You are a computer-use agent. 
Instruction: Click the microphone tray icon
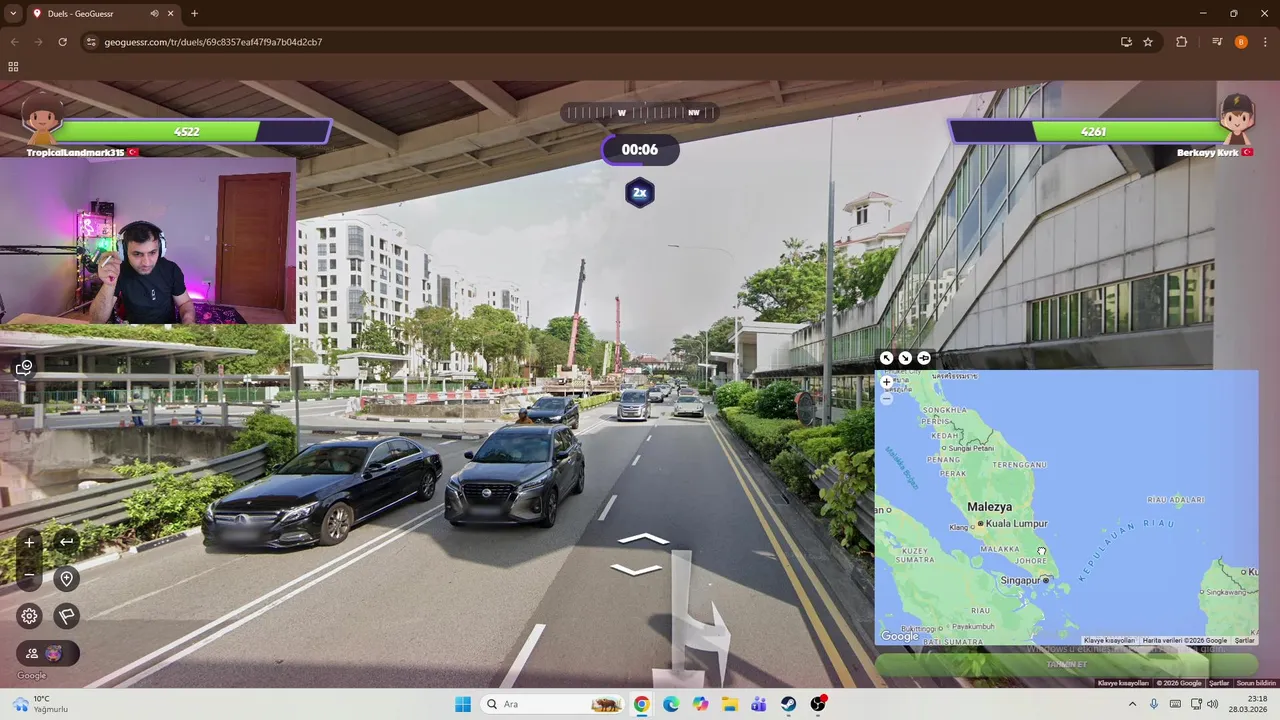[1154, 704]
